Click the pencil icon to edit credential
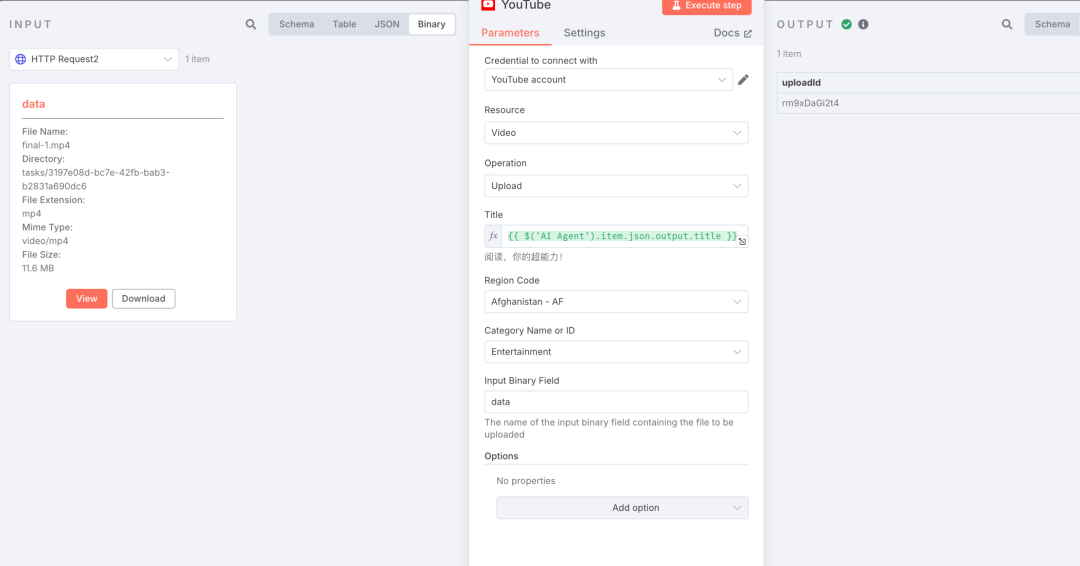Screen dimensions: 1080x566 click(743, 80)
